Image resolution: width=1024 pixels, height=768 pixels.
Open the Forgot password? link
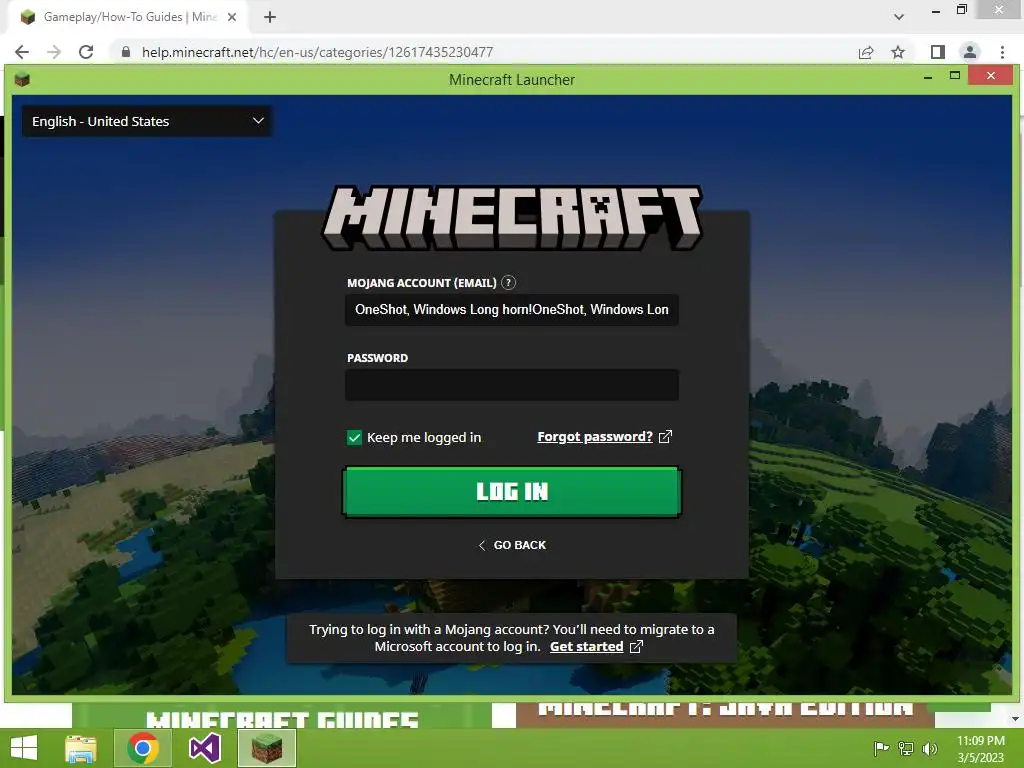tap(595, 437)
